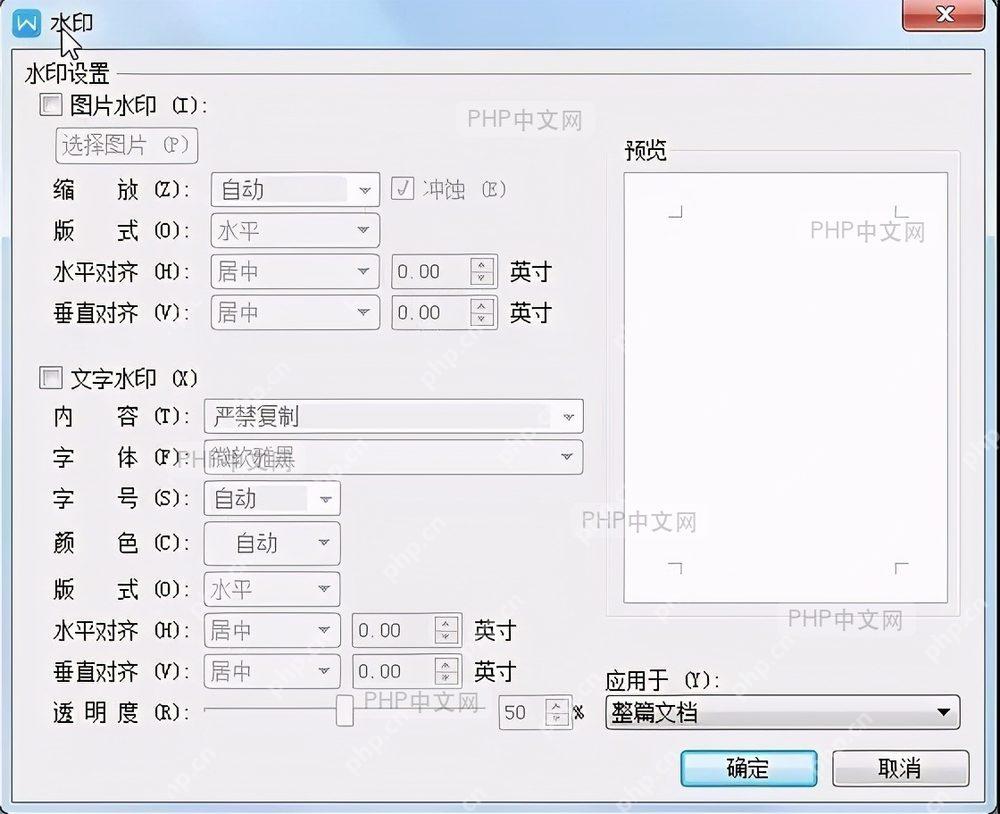Increase picture watermark 水平对齐 offset value
Screen dimensions: 1000x814
pos(482,265)
